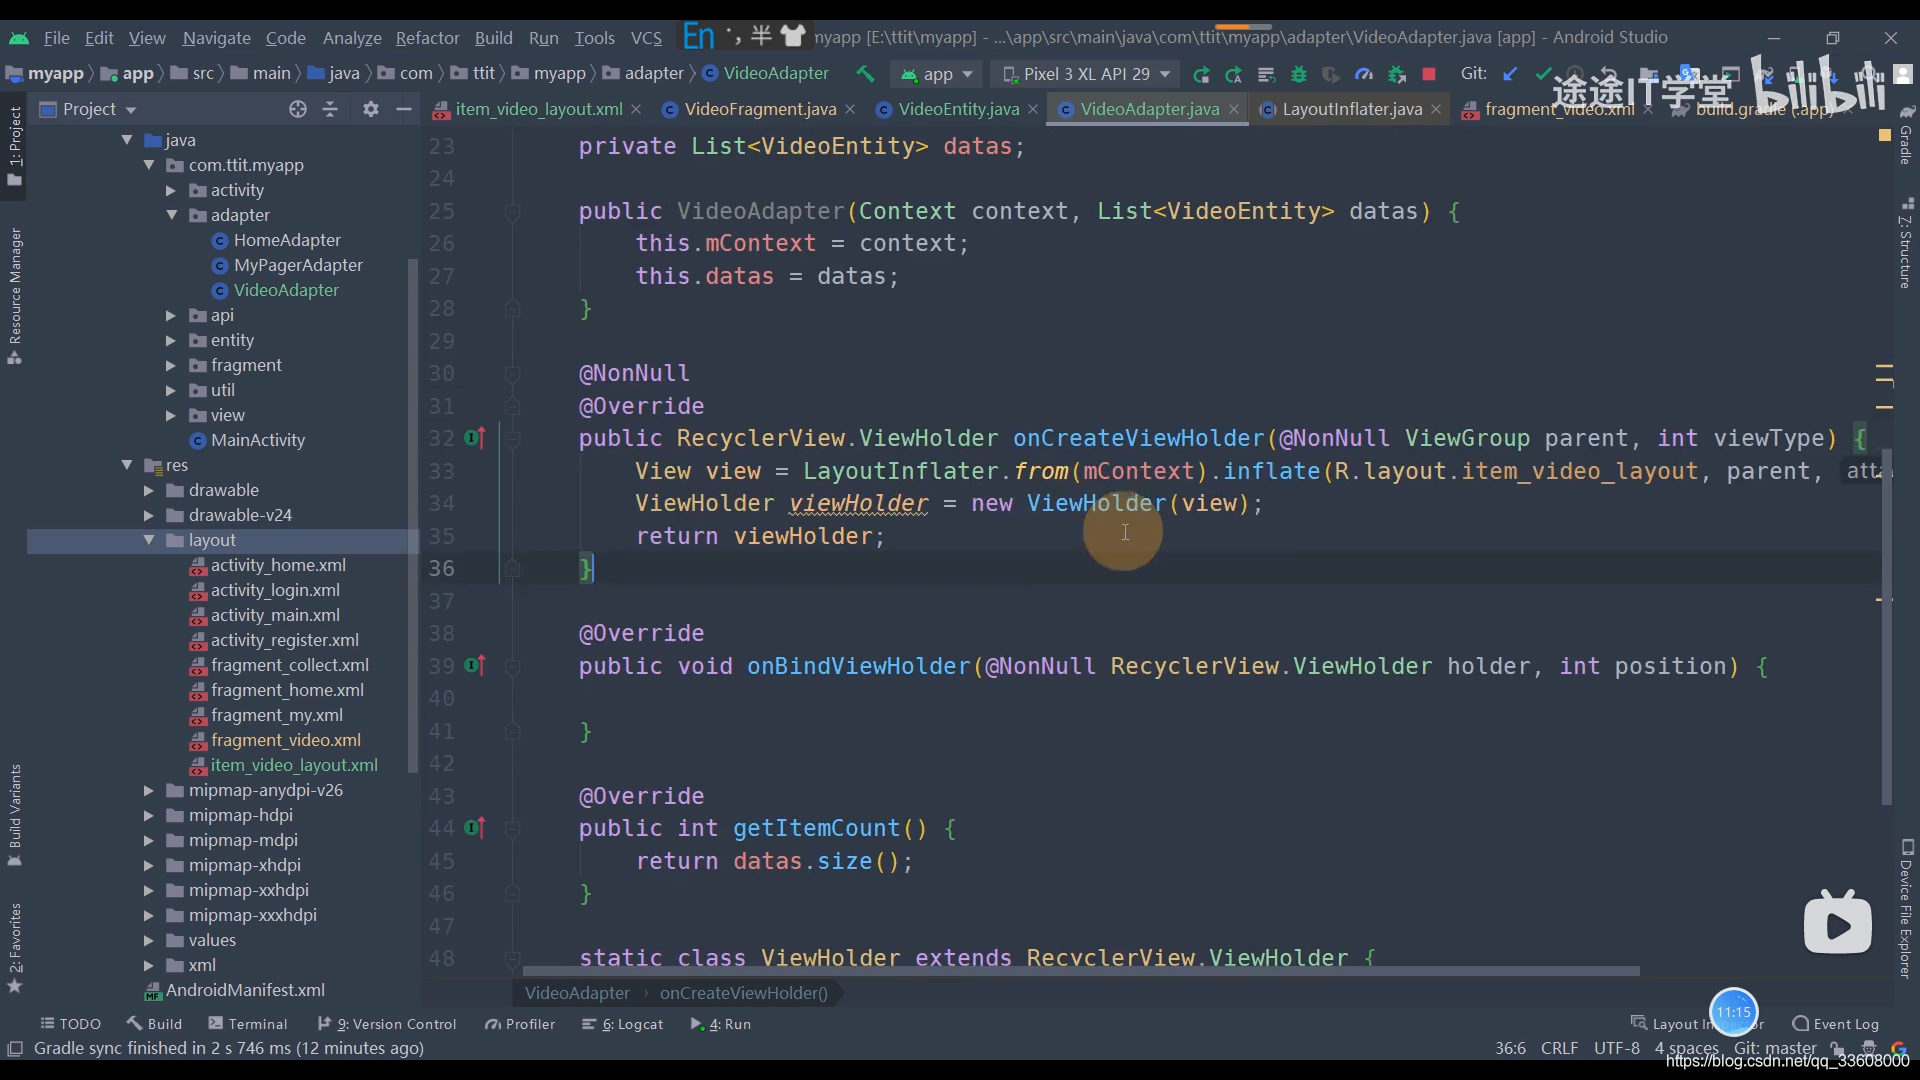
Task: Expand the fragment package folder
Action: (x=171, y=365)
